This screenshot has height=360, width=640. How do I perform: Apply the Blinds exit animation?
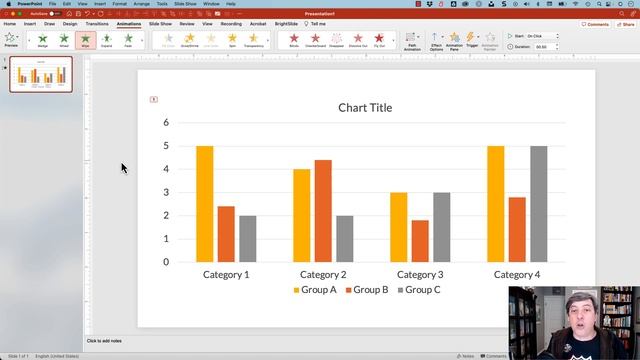(x=294, y=40)
